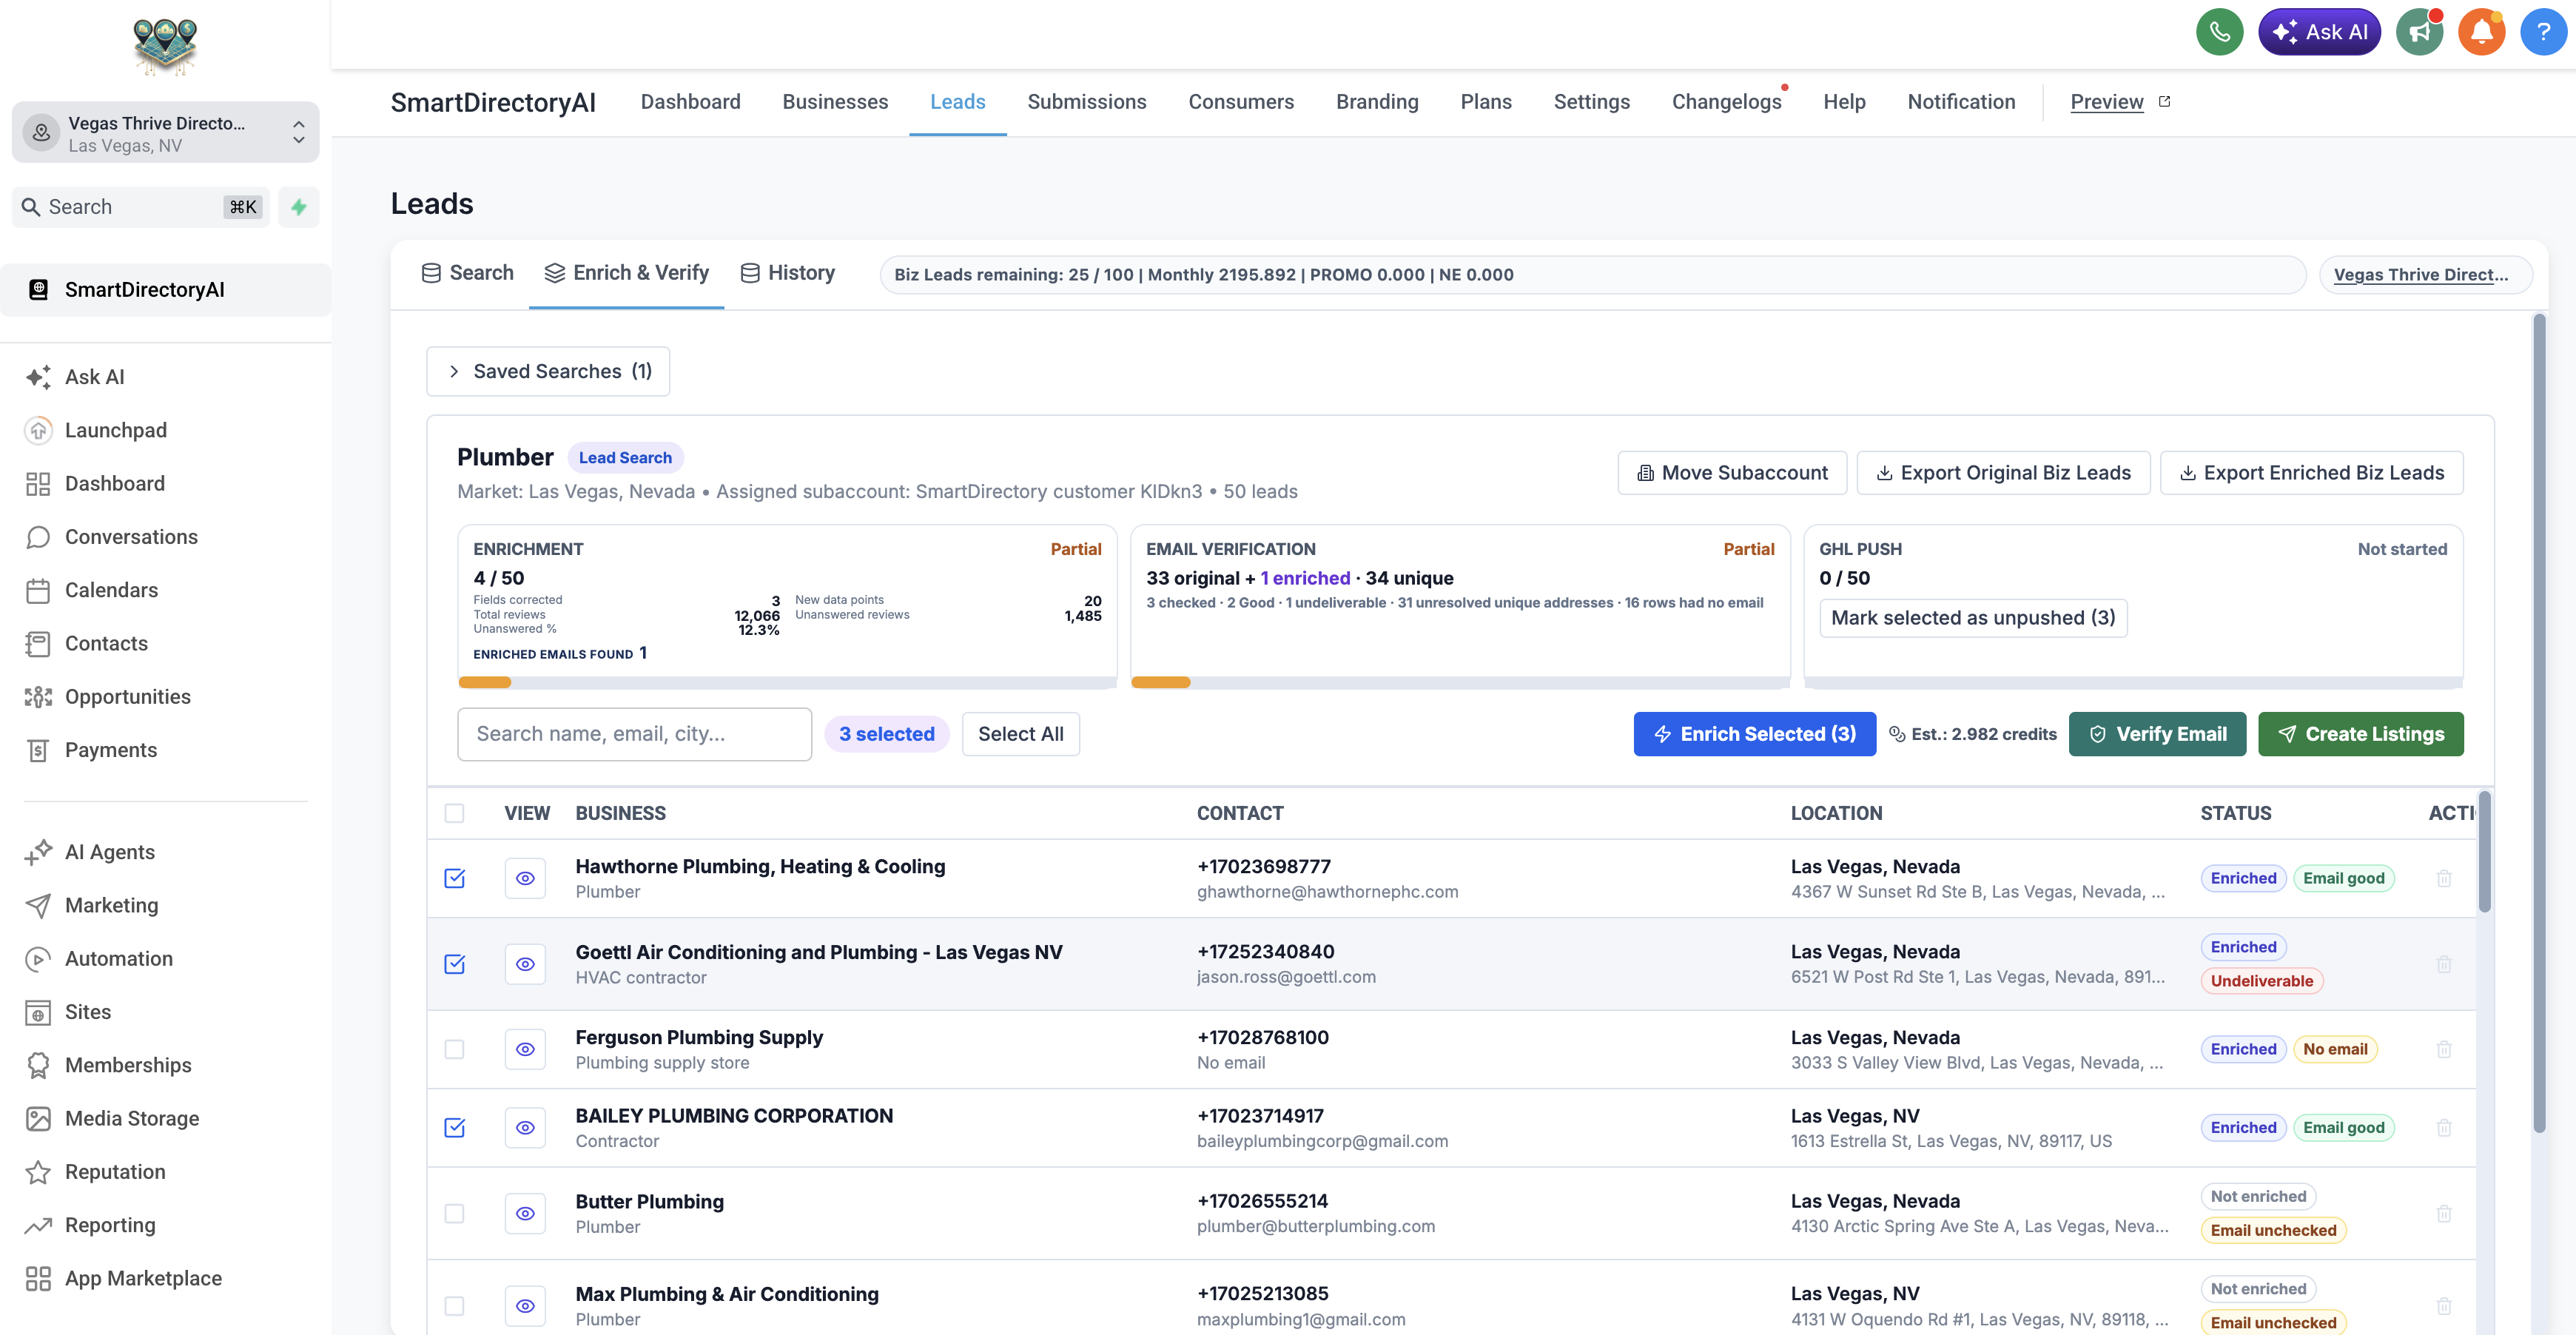2576x1335 pixels.
Task: Delete the Hawthorne Plumbing lead with trash icon
Action: point(2444,878)
